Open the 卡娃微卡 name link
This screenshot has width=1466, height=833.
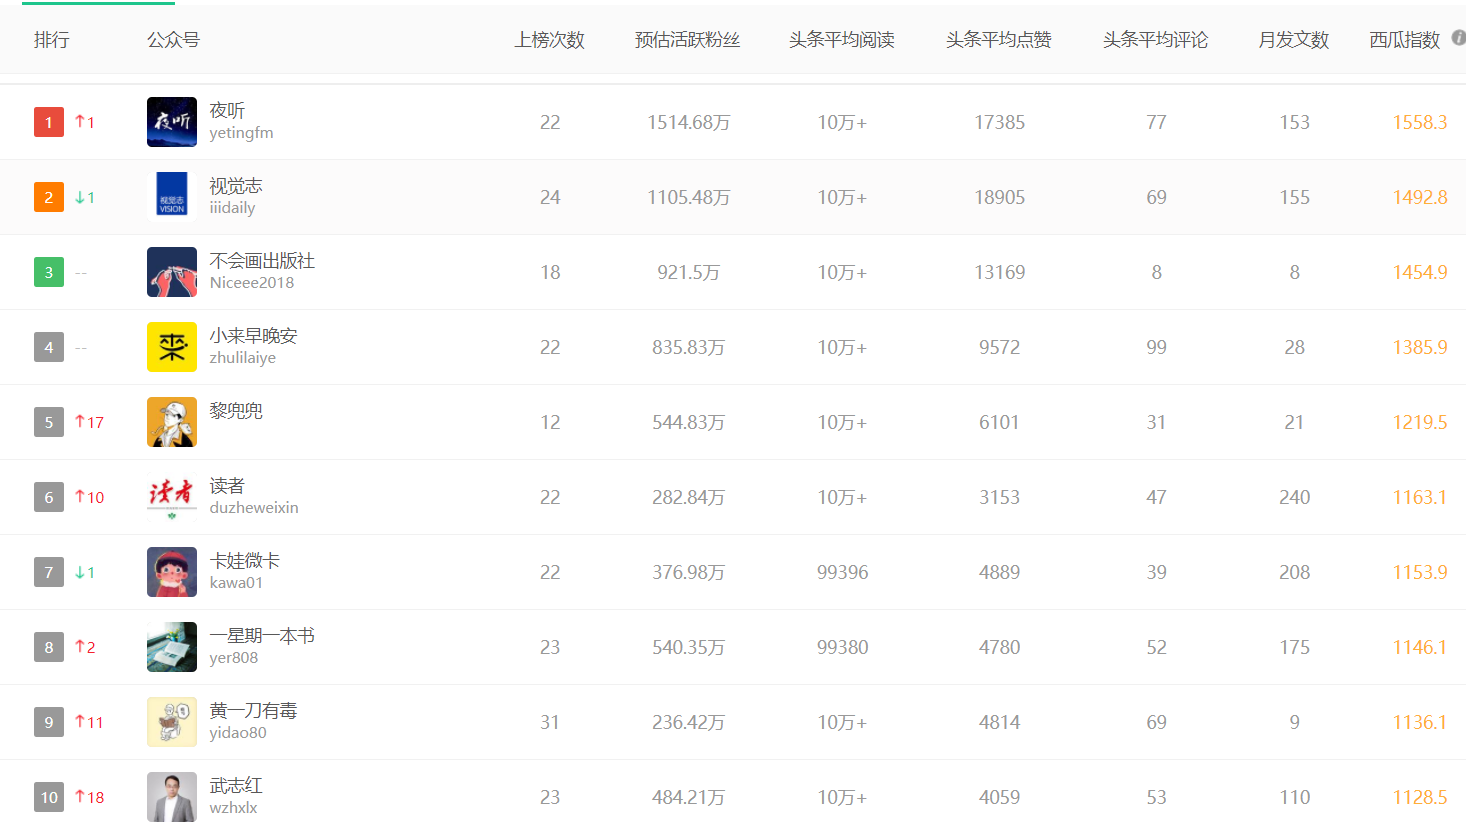[x=245, y=560]
